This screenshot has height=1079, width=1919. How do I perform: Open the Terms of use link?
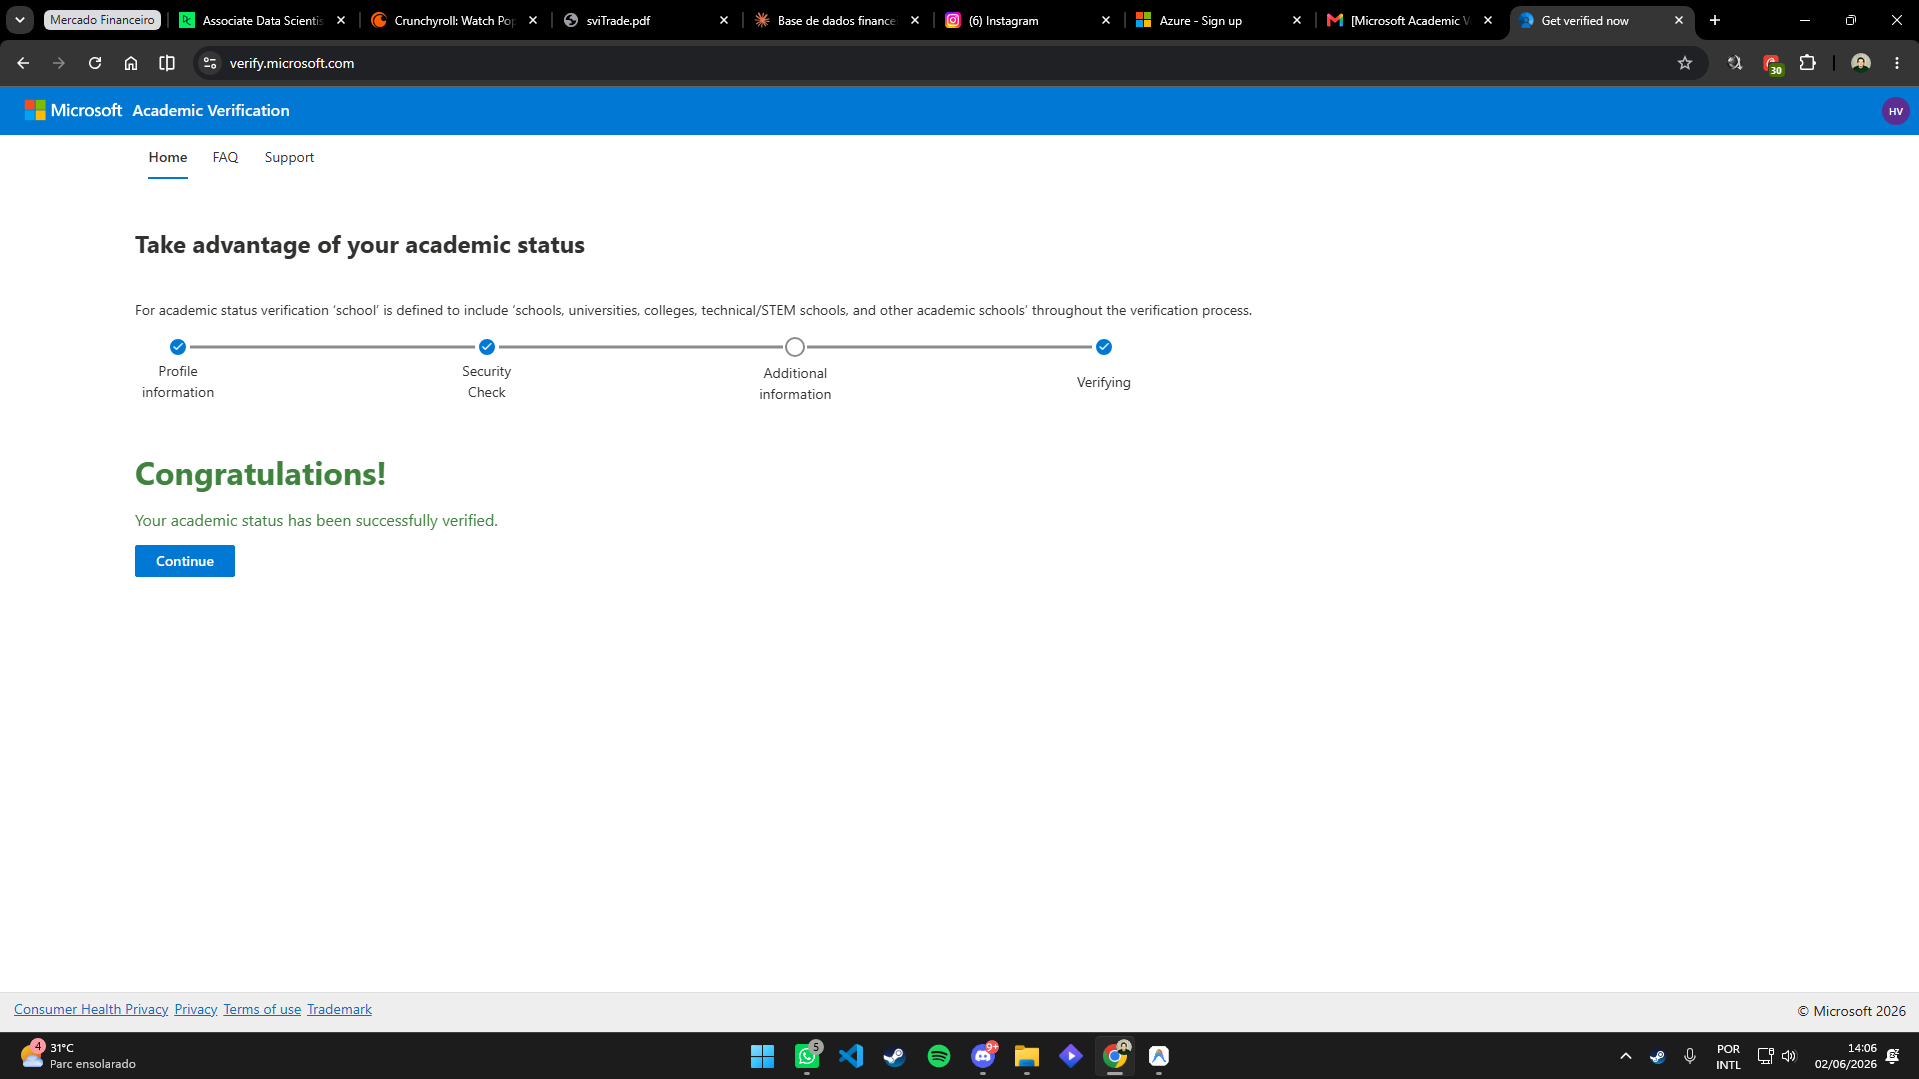click(x=262, y=1009)
